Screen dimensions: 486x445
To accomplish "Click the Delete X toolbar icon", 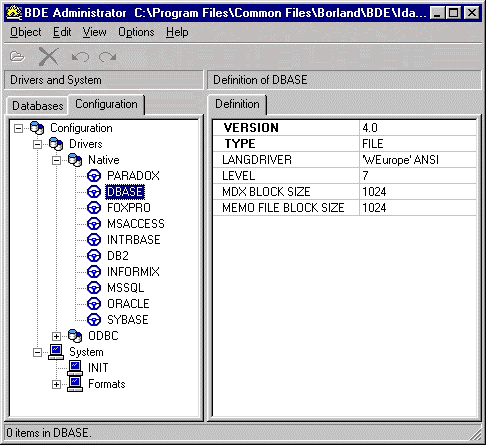I will [48, 56].
